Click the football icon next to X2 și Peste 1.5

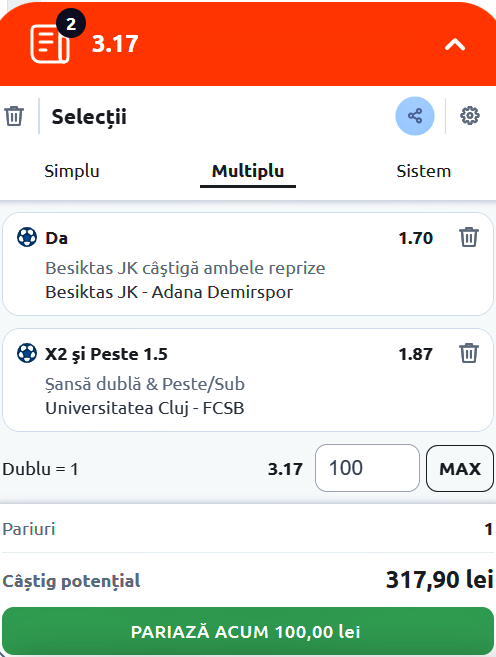27,353
